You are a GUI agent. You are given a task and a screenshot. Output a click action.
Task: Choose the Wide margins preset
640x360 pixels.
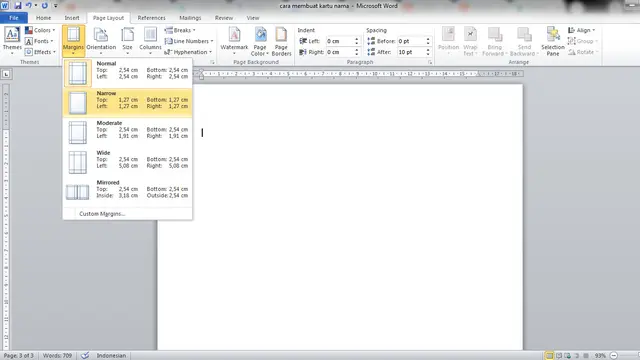point(127,162)
